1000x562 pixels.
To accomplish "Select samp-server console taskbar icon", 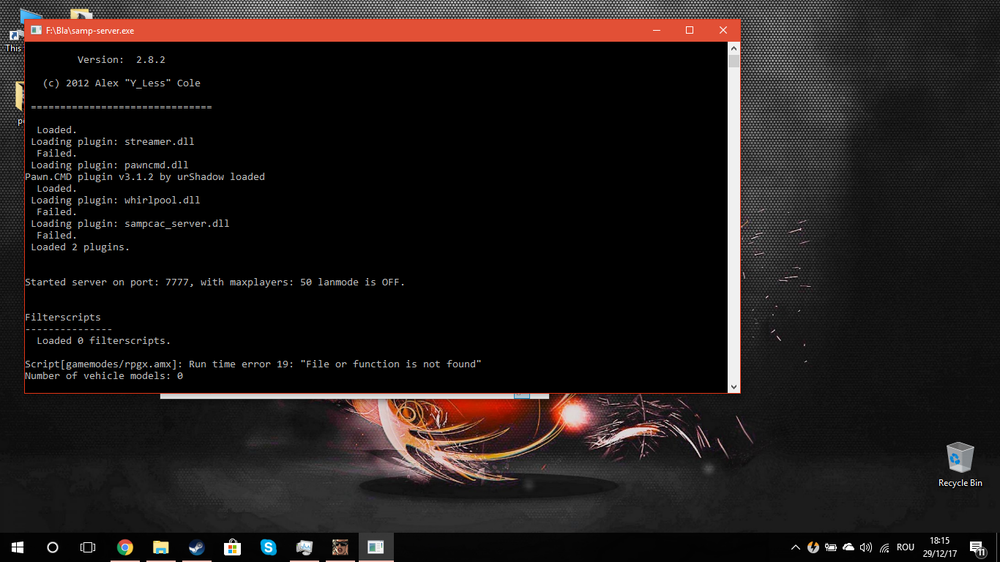I will pyautogui.click(x=376, y=547).
